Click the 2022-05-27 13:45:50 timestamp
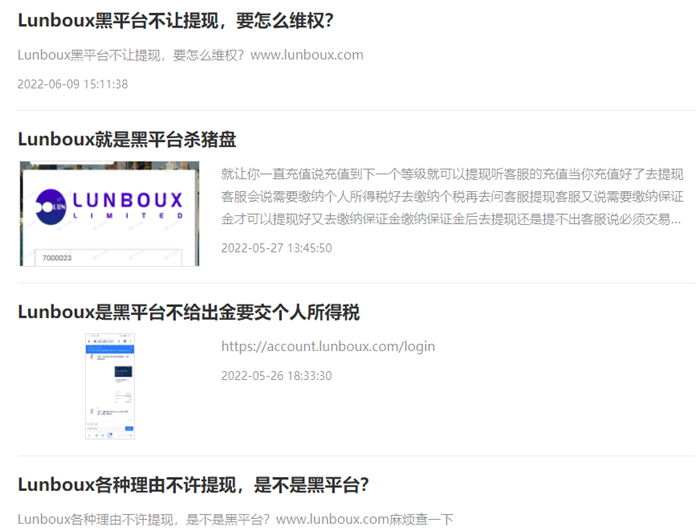The height and width of the screenshot is (531, 700). coord(276,248)
